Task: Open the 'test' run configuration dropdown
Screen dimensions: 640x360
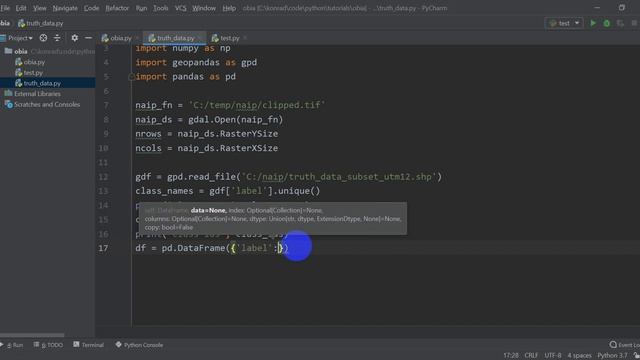Action: click(x=564, y=23)
